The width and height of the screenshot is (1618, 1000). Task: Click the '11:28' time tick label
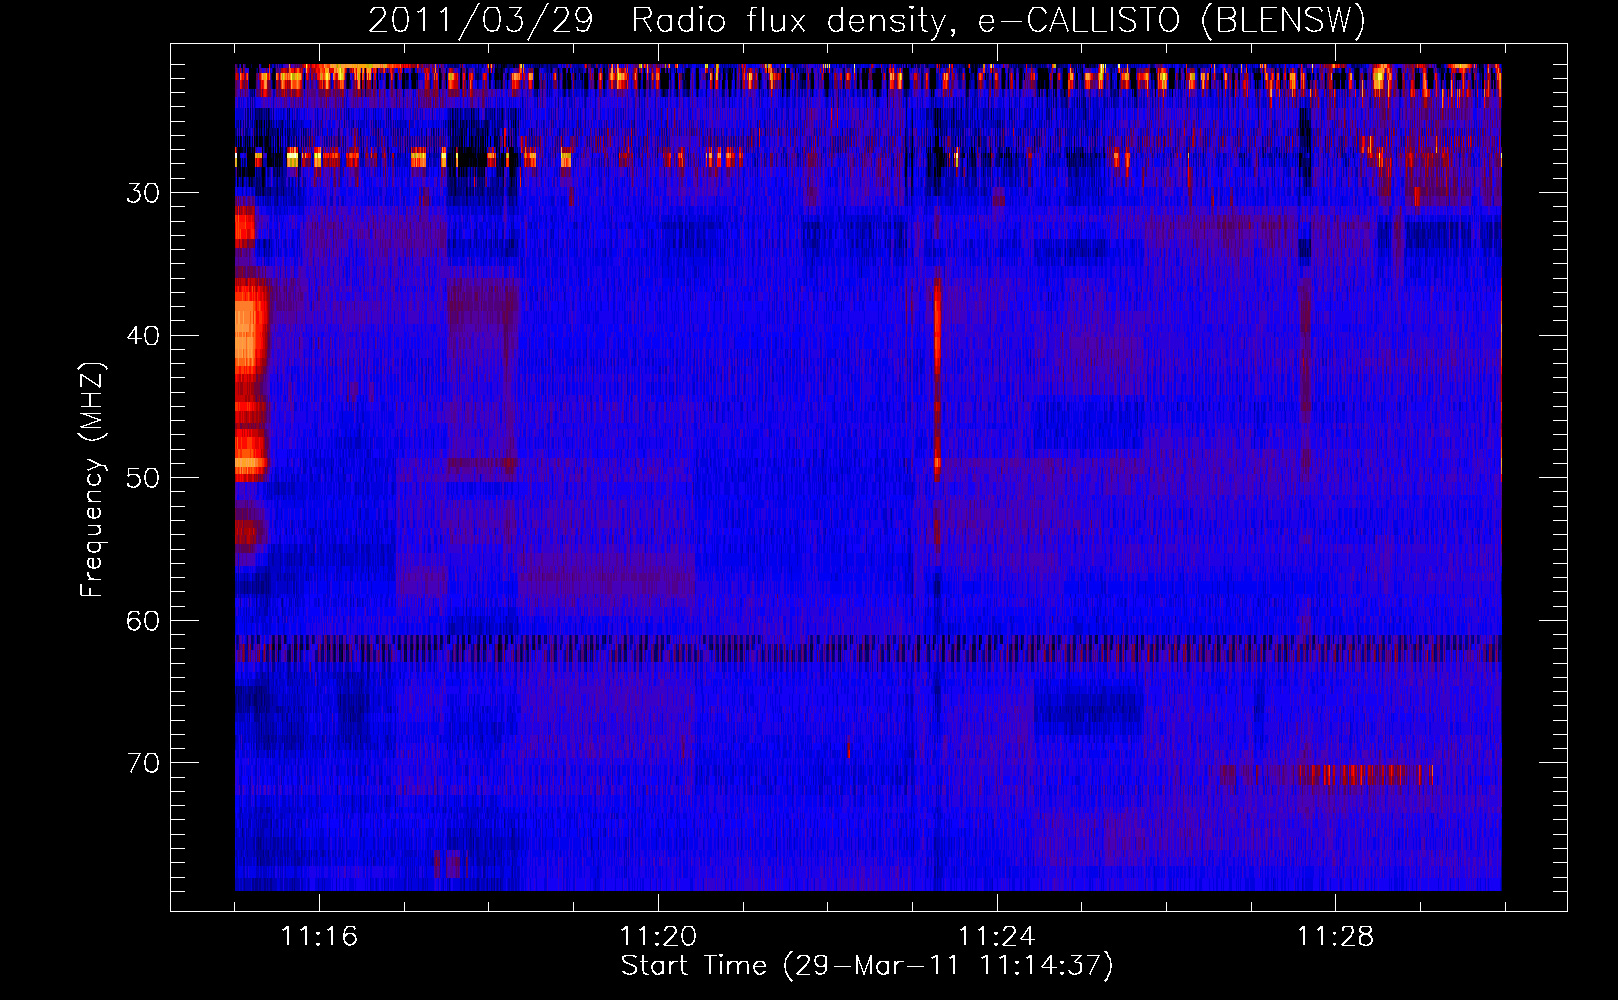(1336, 937)
